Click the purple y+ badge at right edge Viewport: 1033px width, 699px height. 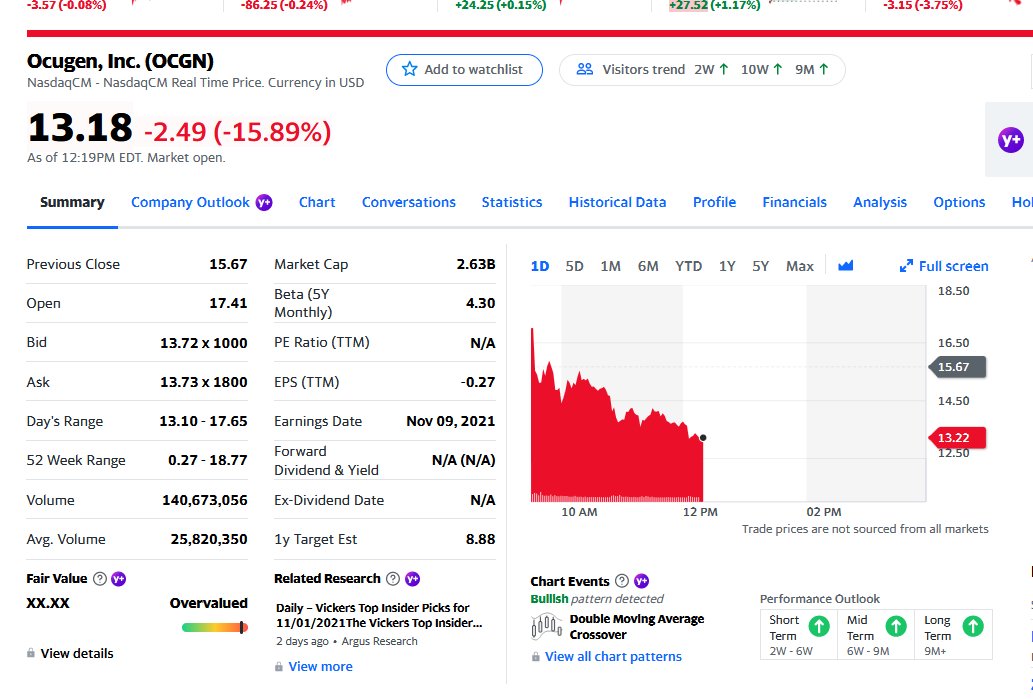coord(1011,140)
